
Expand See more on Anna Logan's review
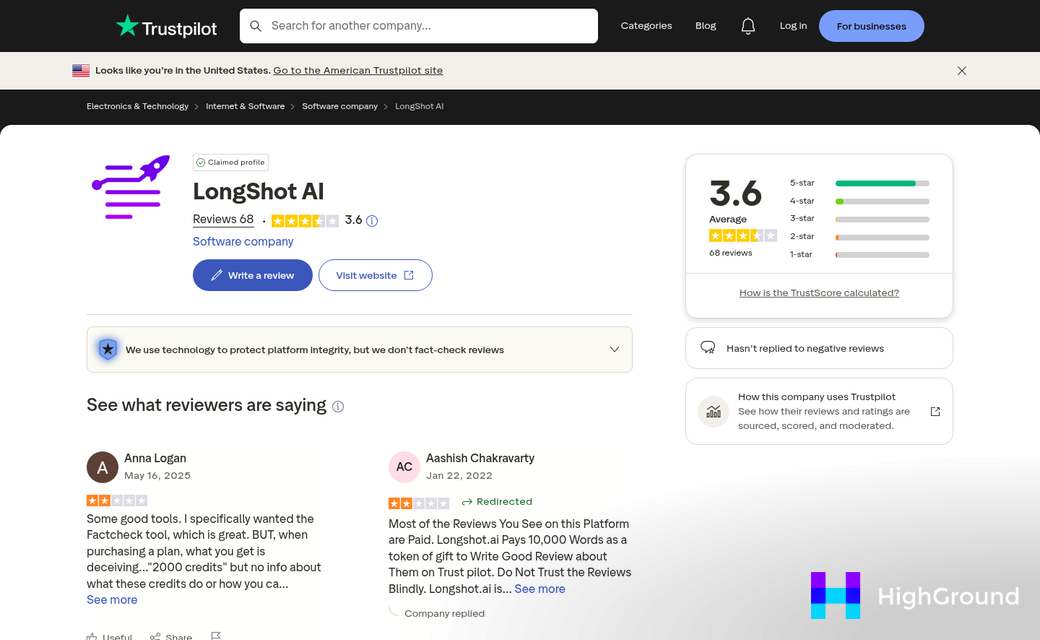(x=112, y=600)
